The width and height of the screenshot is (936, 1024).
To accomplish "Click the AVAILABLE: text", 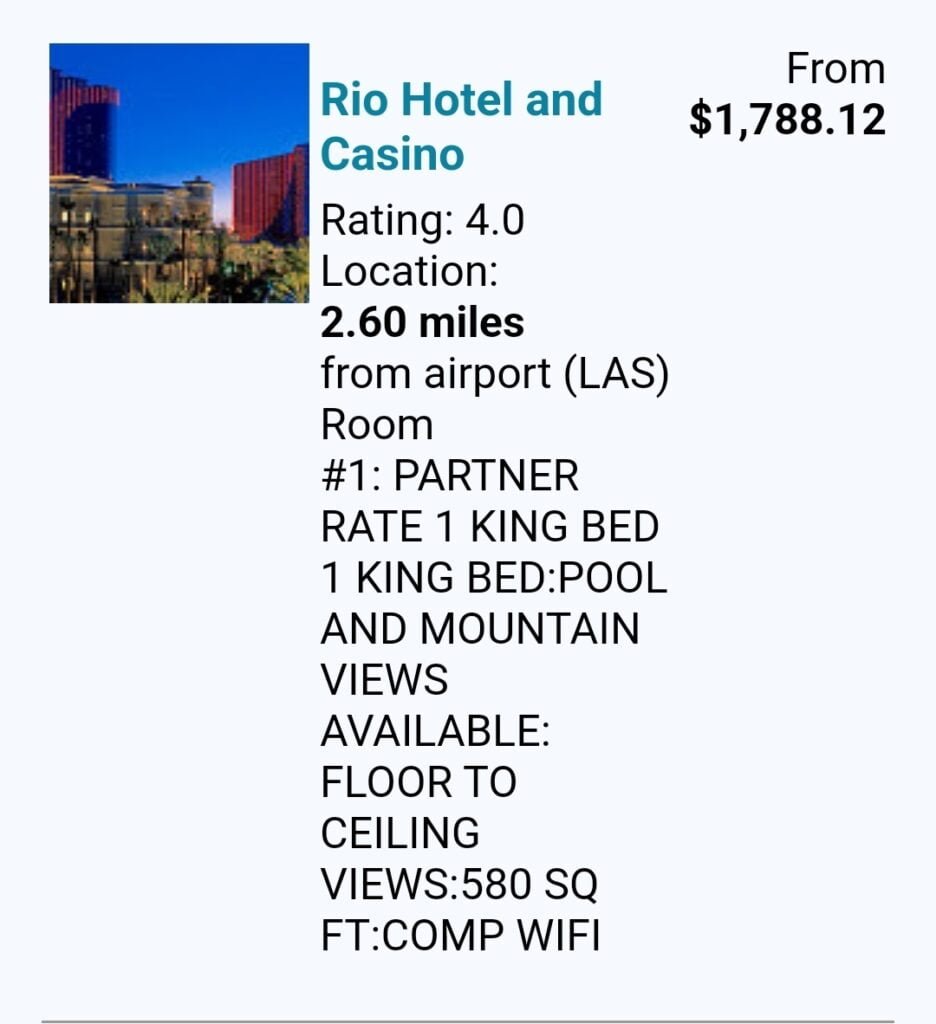I will [x=435, y=731].
